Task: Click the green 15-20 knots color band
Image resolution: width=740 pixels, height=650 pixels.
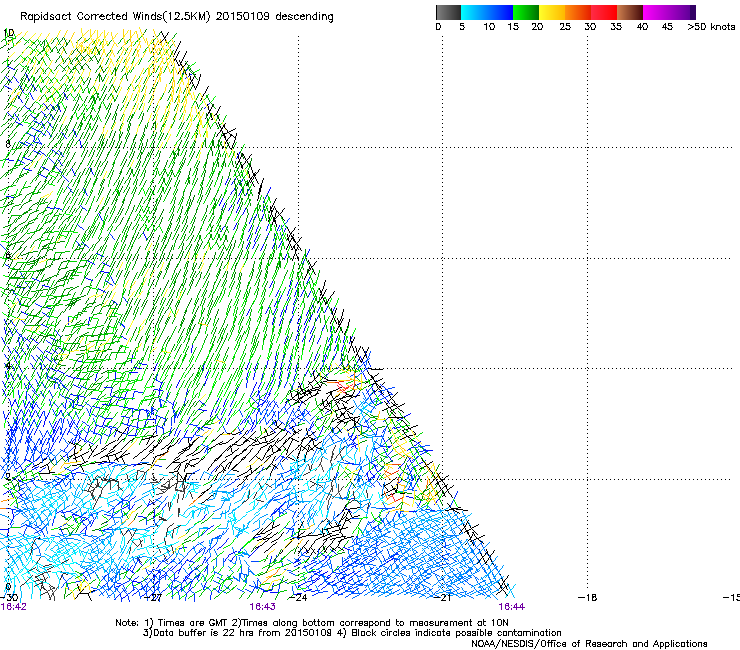Action: [x=526, y=12]
